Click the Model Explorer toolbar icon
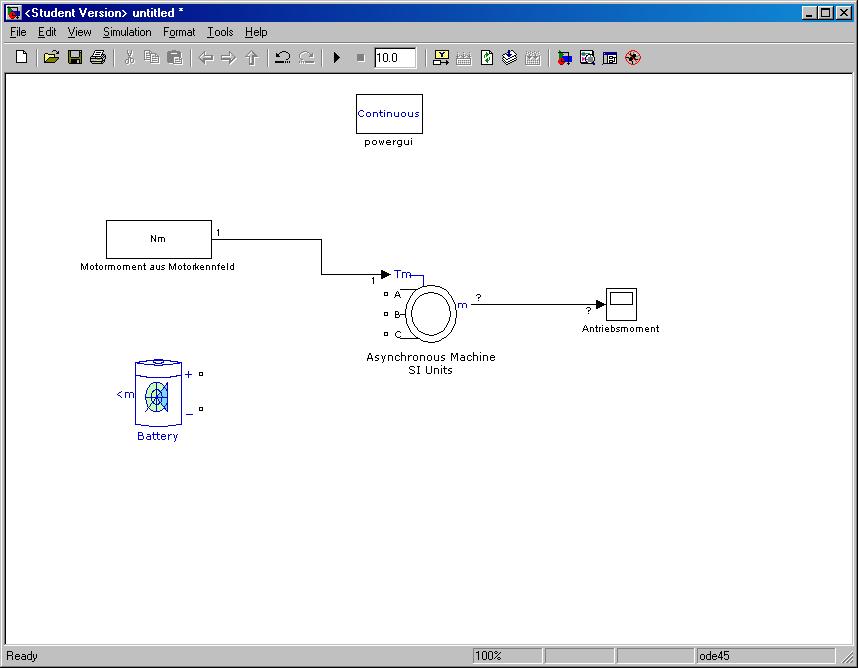The width and height of the screenshot is (859, 668). coord(587,58)
